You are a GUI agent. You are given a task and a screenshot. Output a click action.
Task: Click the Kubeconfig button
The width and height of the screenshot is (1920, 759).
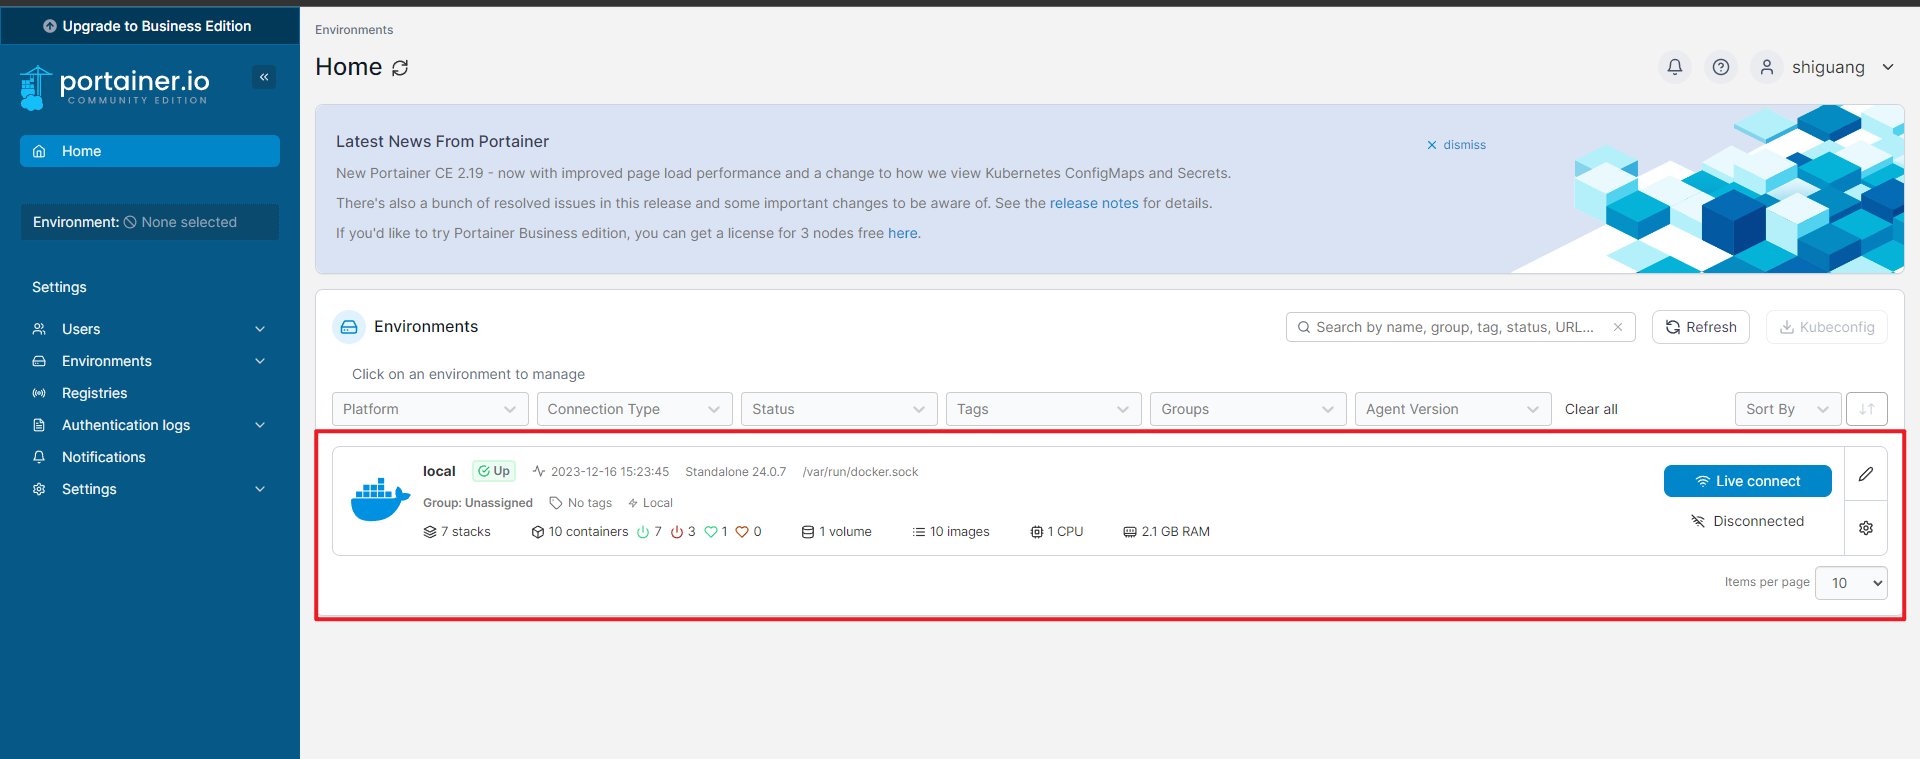(1827, 327)
